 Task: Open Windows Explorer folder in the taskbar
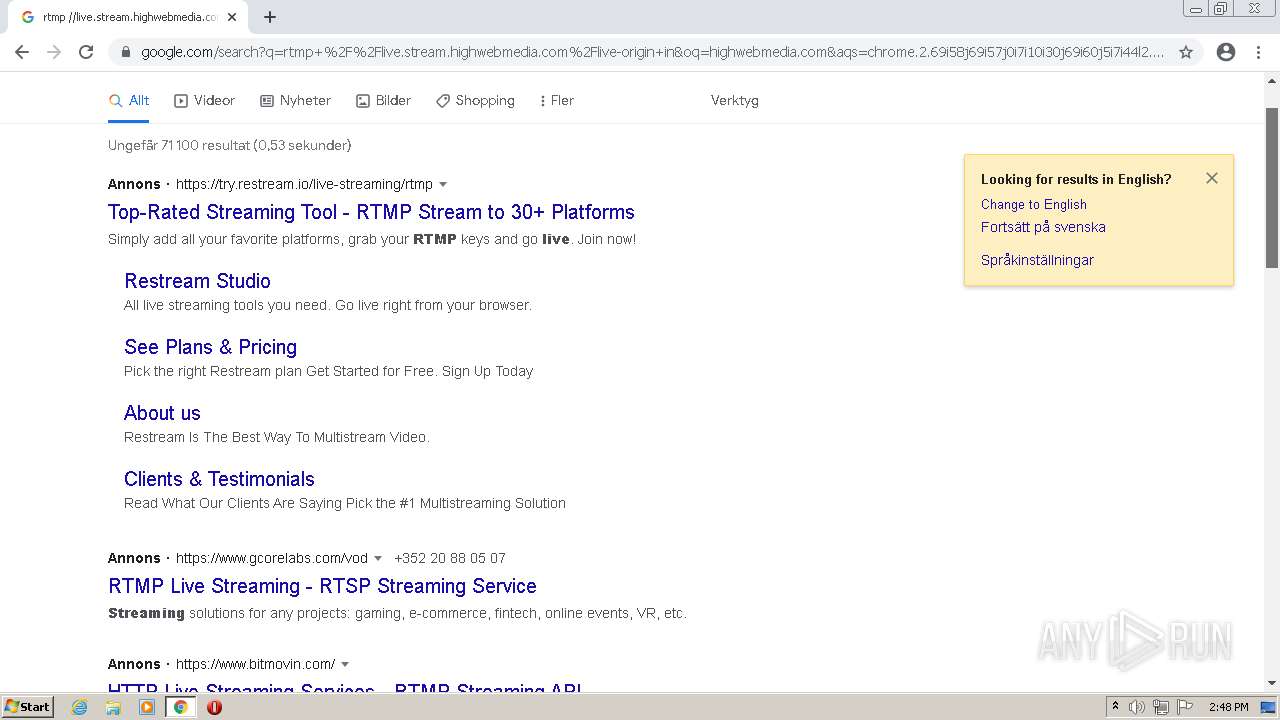[113, 707]
